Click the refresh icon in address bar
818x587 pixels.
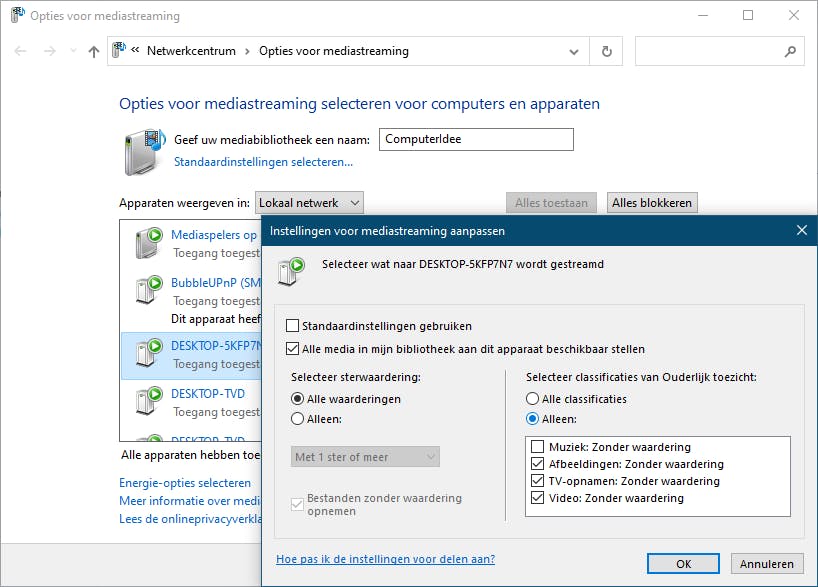pos(606,51)
